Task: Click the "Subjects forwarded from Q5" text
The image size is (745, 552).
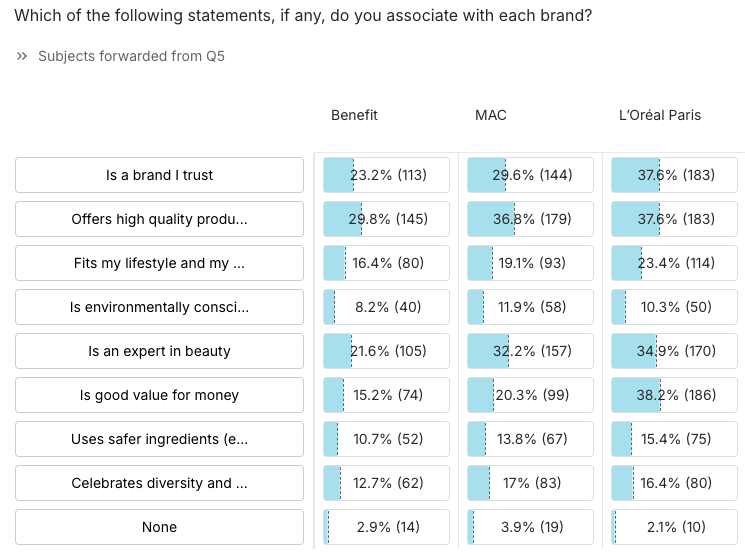Action: coord(131,56)
